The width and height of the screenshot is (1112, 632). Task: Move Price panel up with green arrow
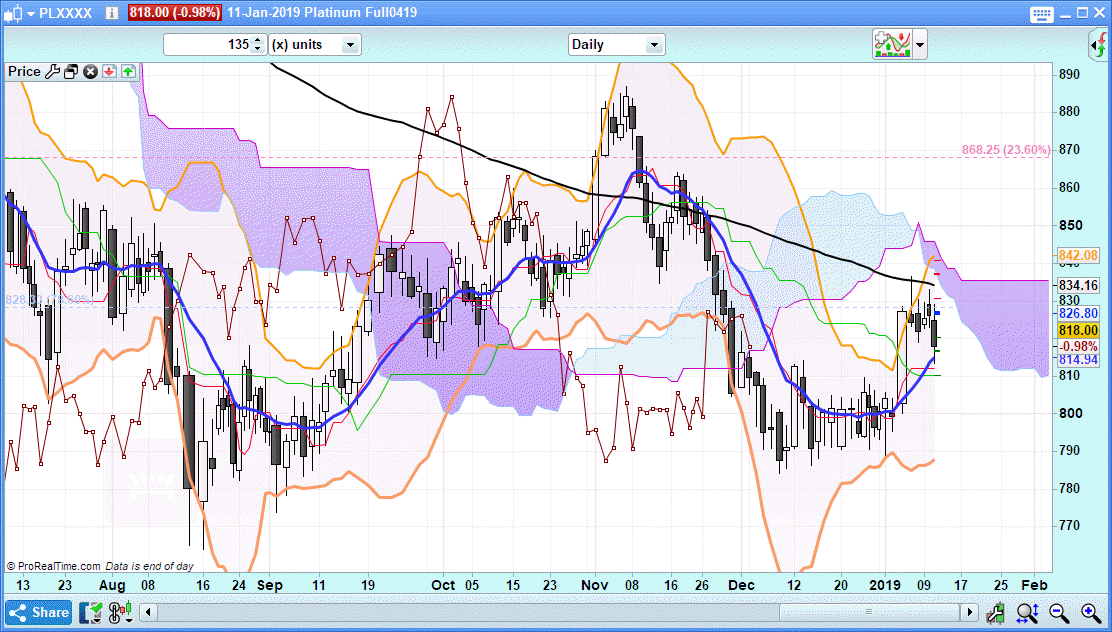128,72
